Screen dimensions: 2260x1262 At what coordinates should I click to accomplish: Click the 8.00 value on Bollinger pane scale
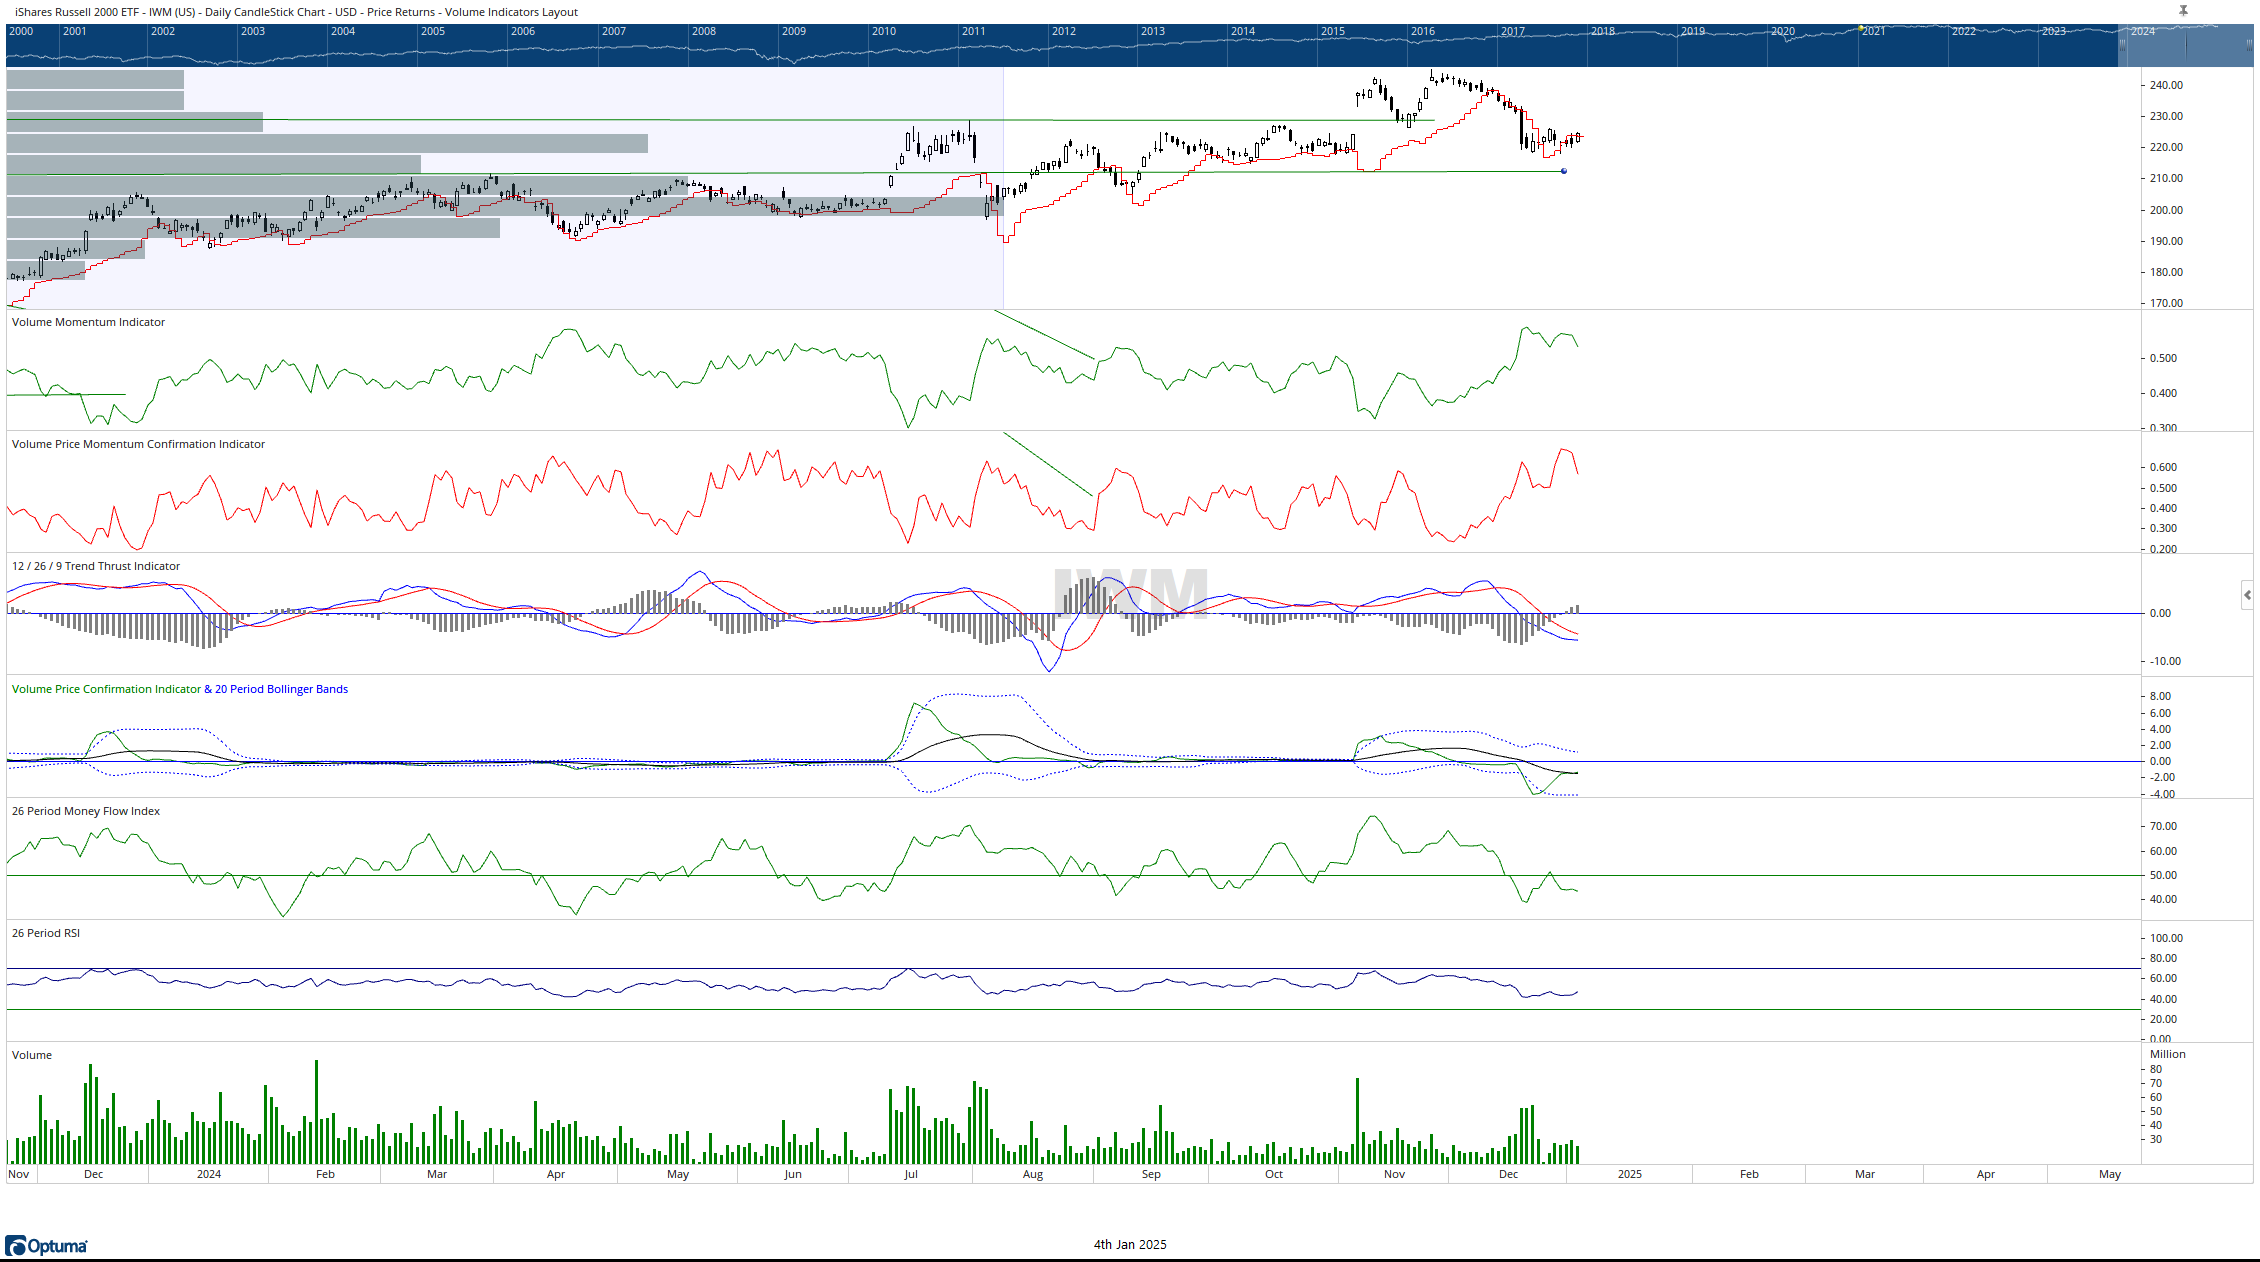click(2161, 696)
